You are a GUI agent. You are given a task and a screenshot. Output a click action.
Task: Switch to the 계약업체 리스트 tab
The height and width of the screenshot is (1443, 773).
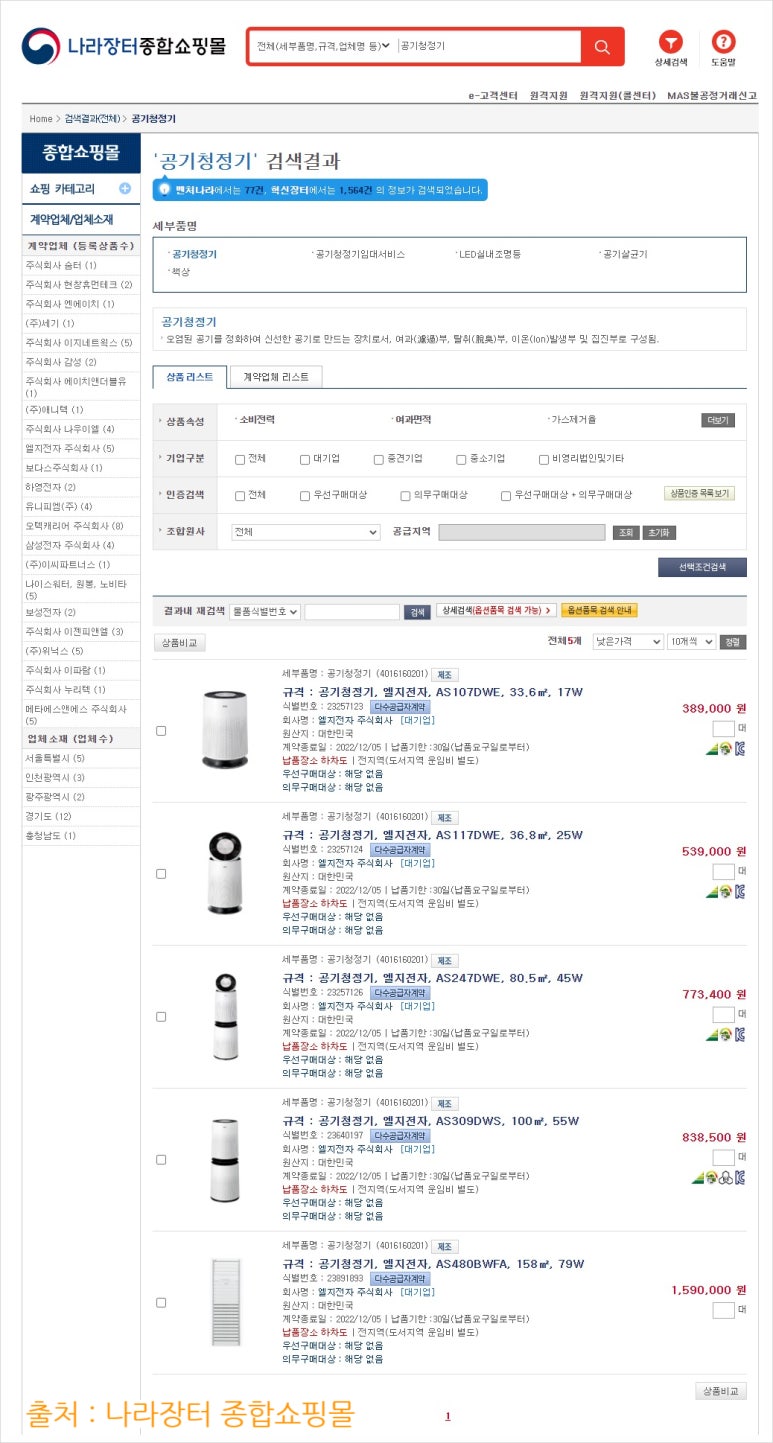276,377
